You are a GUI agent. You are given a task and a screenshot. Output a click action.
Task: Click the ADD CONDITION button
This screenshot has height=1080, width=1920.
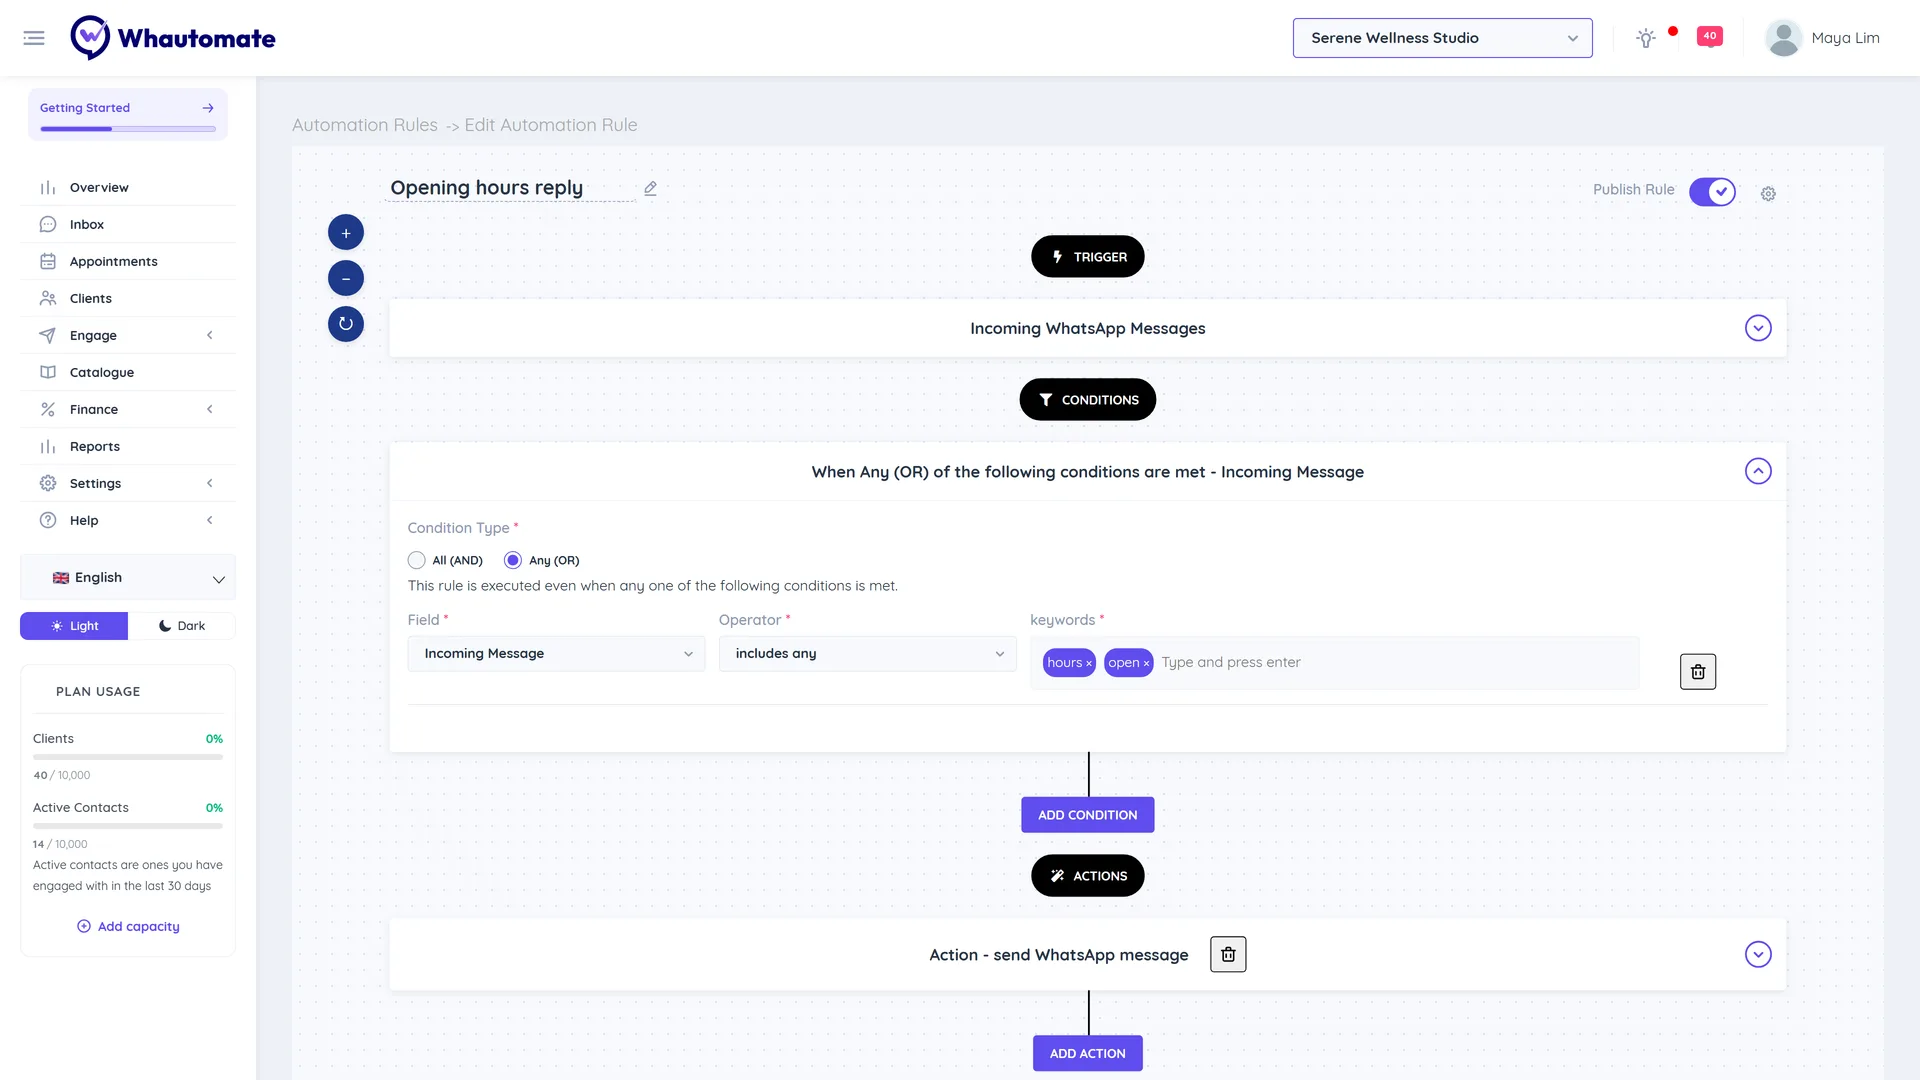(x=1088, y=815)
